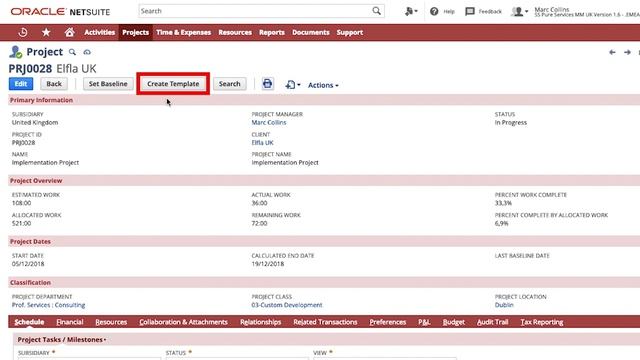Click the cloud icon beside Project title

click(87, 52)
